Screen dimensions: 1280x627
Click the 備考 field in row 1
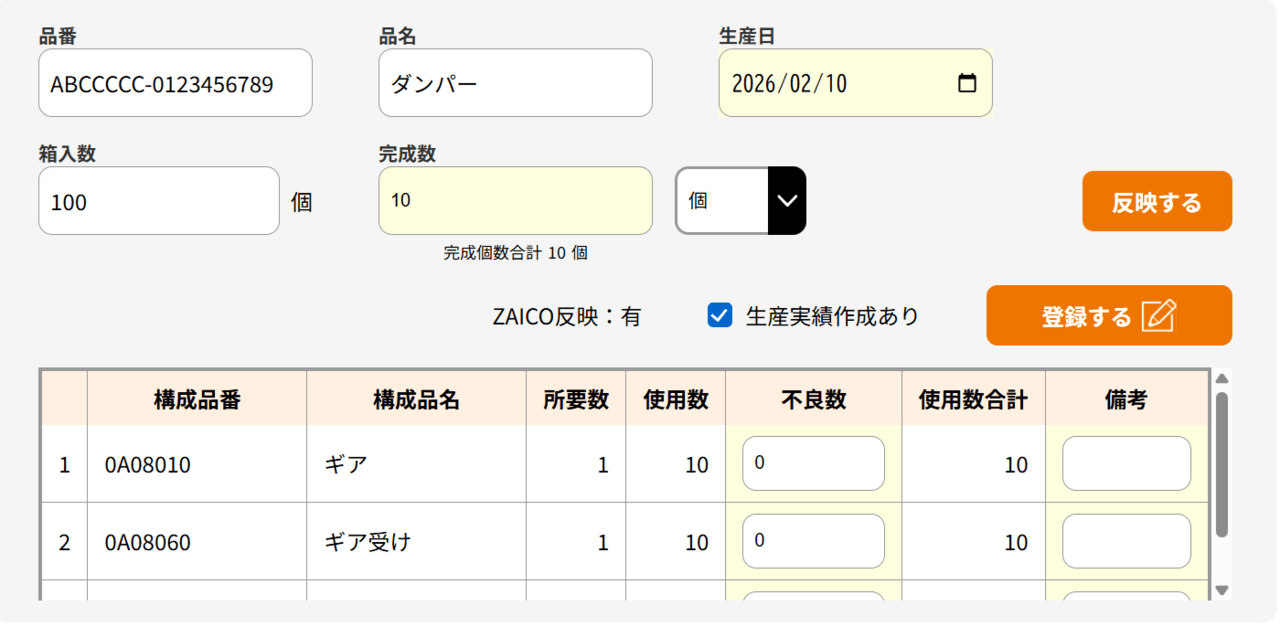click(x=1126, y=464)
